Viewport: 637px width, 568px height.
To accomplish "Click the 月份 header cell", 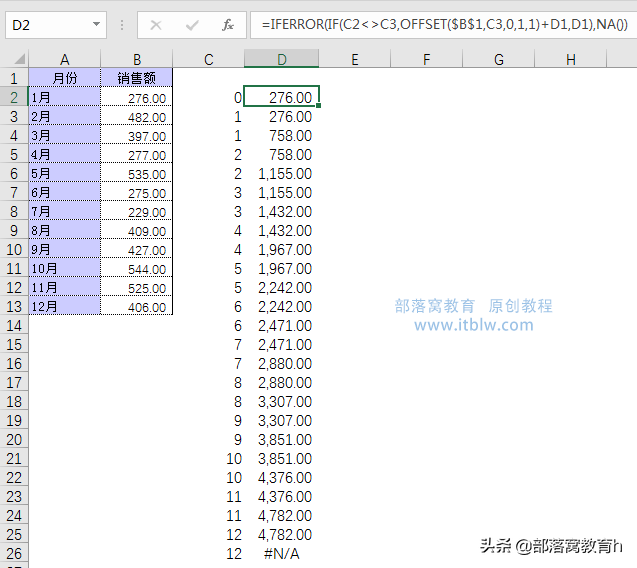I will pyautogui.click(x=65, y=78).
